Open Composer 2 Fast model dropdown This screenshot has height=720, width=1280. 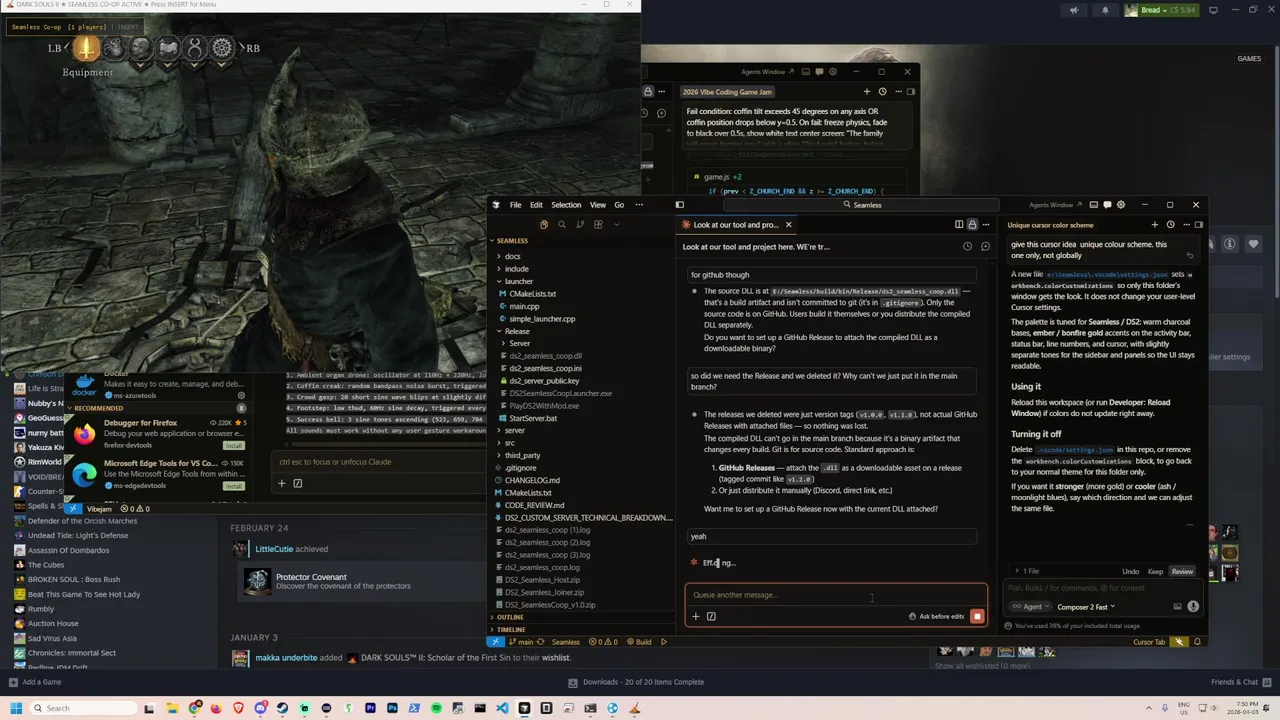(1086, 606)
